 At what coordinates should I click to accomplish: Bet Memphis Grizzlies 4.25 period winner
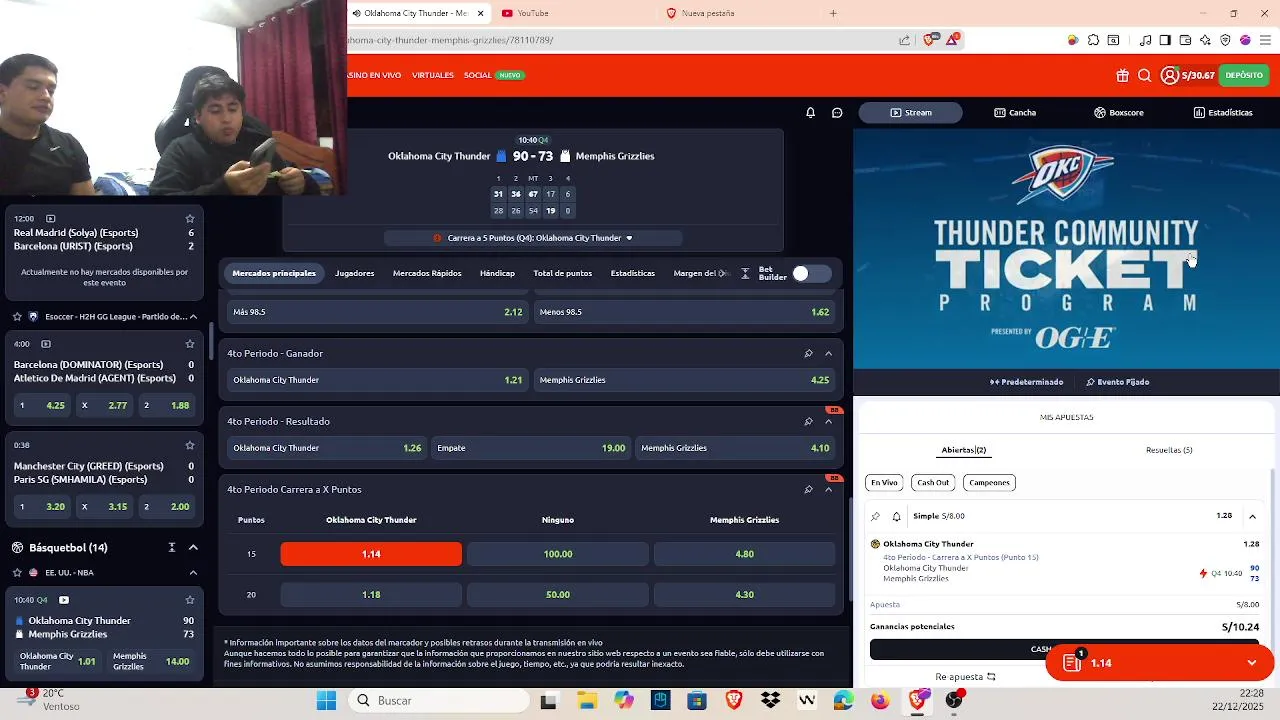pyautogui.click(x=684, y=380)
